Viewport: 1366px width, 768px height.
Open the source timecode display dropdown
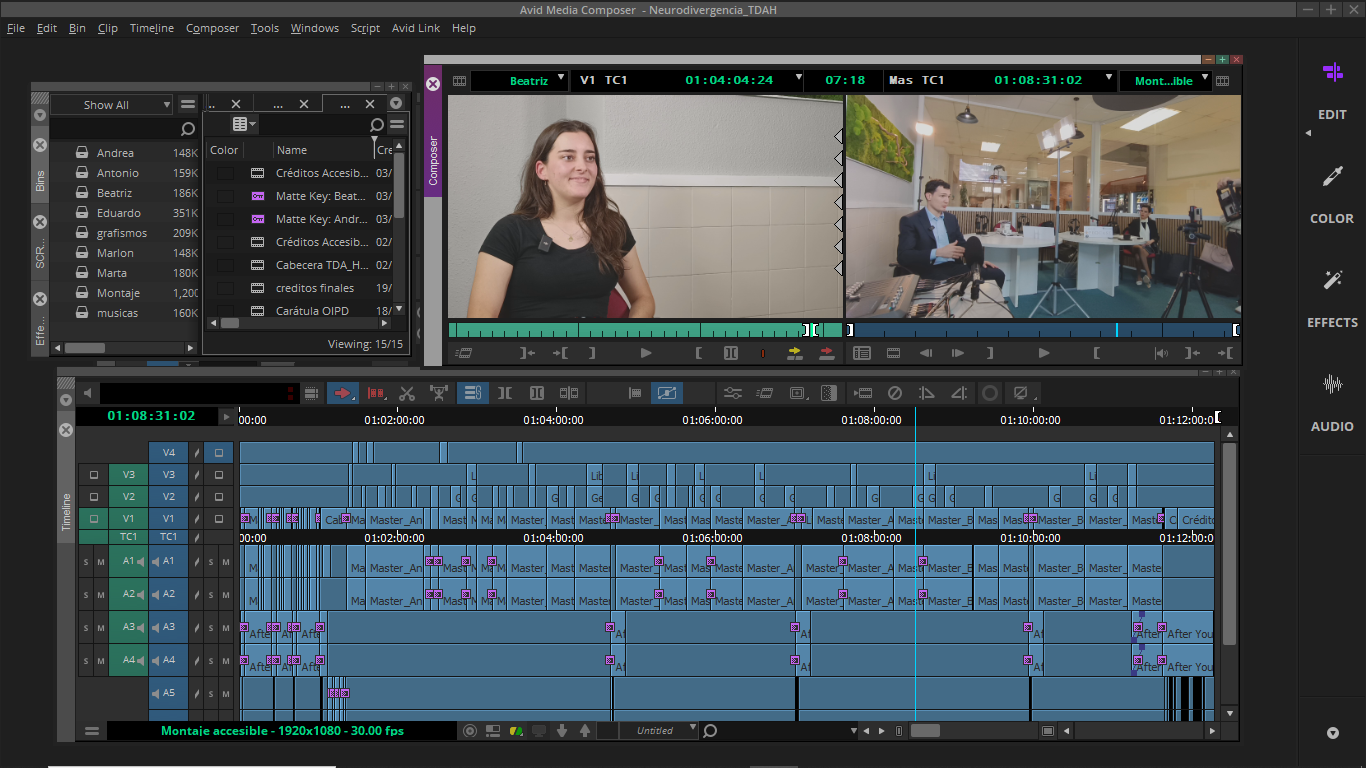coord(798,79)
